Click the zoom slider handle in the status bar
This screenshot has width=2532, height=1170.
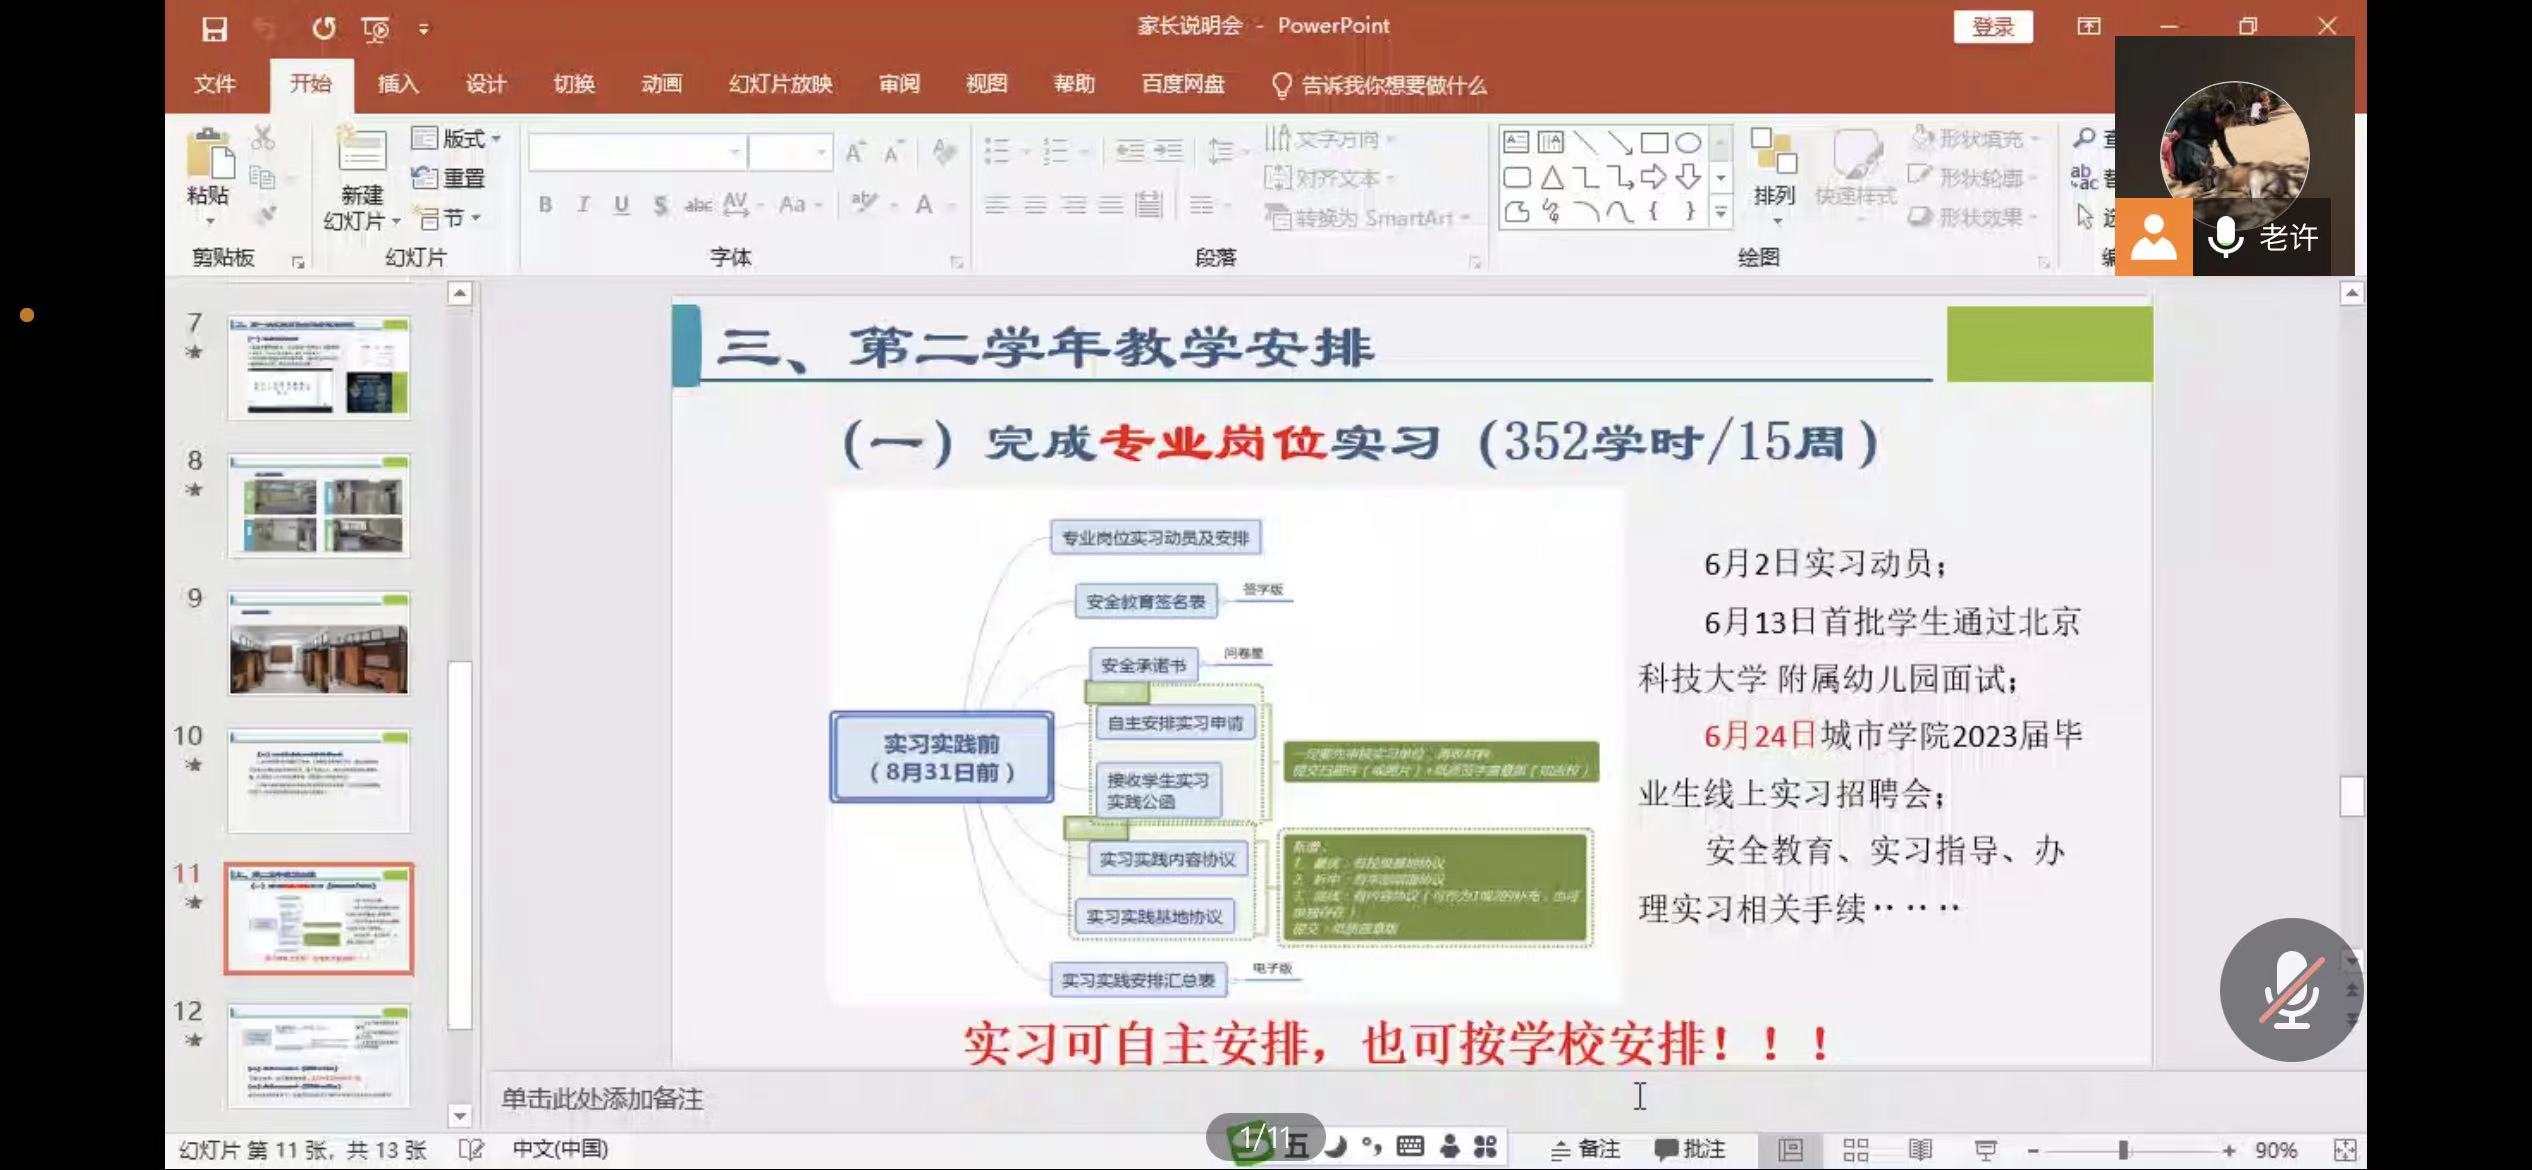point(2122,1150)
